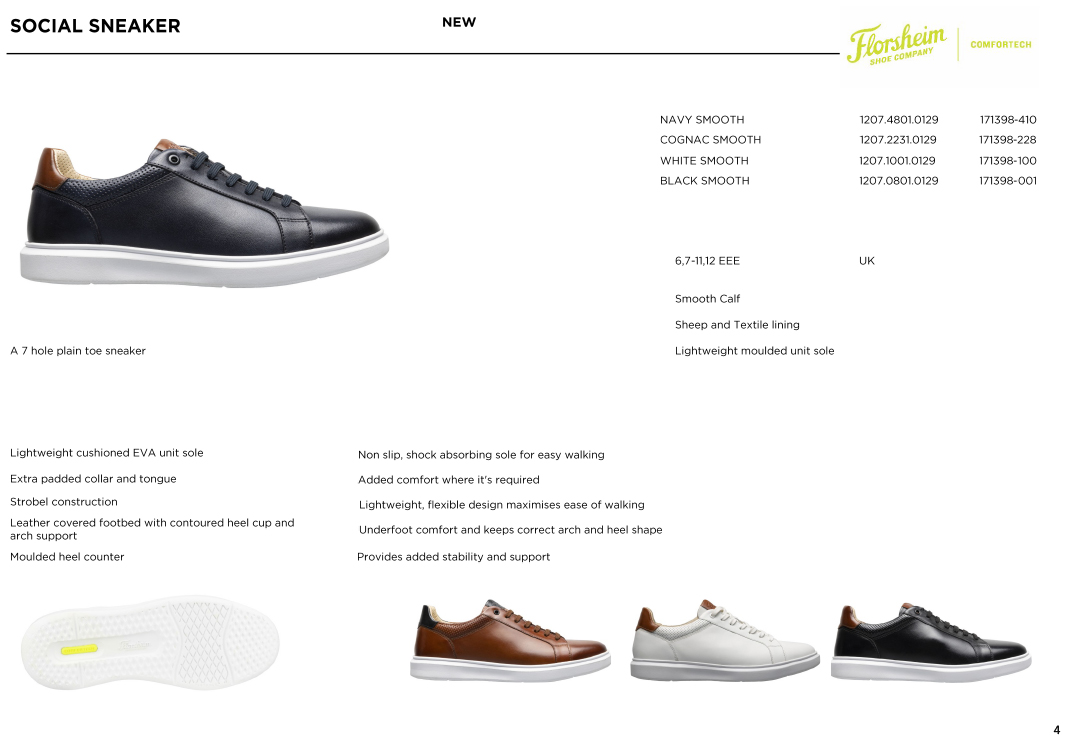
Task: Click the White Smooth colour name
Action: [x=704, y=160]
